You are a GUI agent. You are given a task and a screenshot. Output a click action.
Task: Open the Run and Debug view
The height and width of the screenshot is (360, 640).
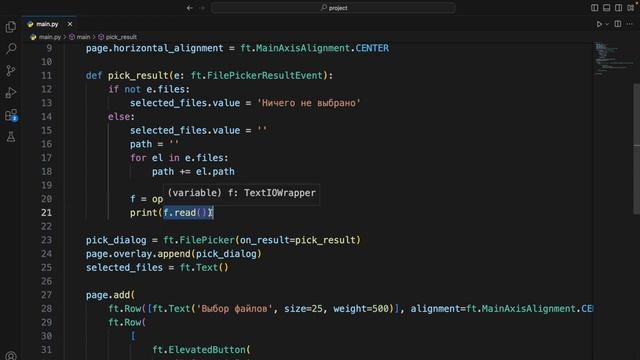(11, 93)
